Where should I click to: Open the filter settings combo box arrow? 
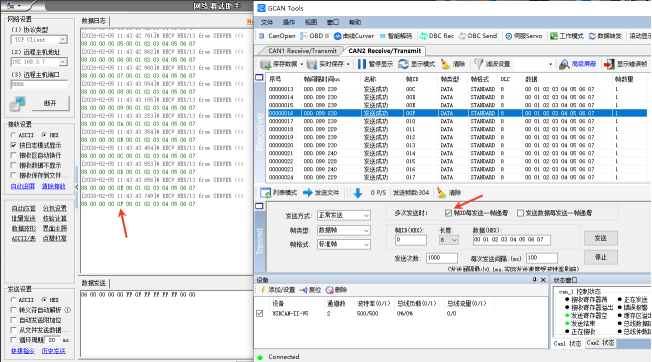point(551,64)
